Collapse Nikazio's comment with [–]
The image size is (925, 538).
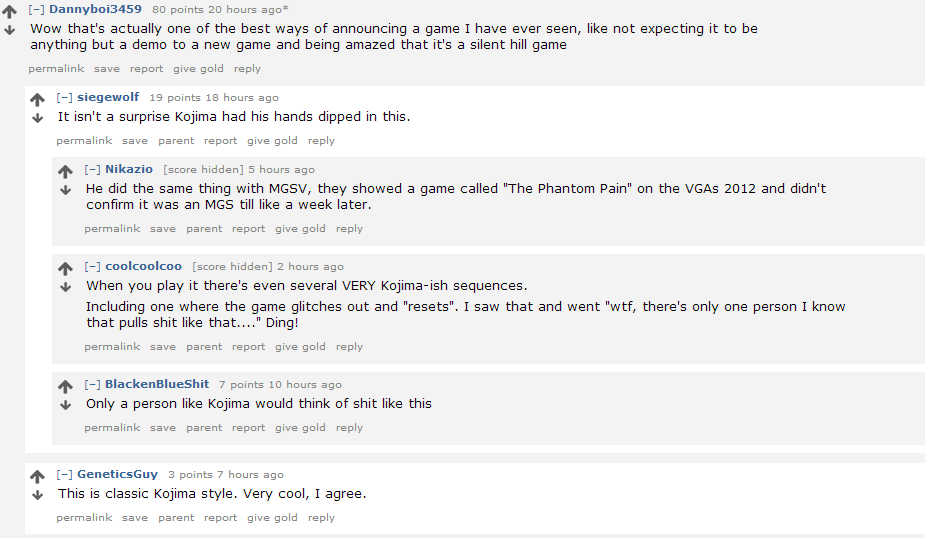[93, 169]
